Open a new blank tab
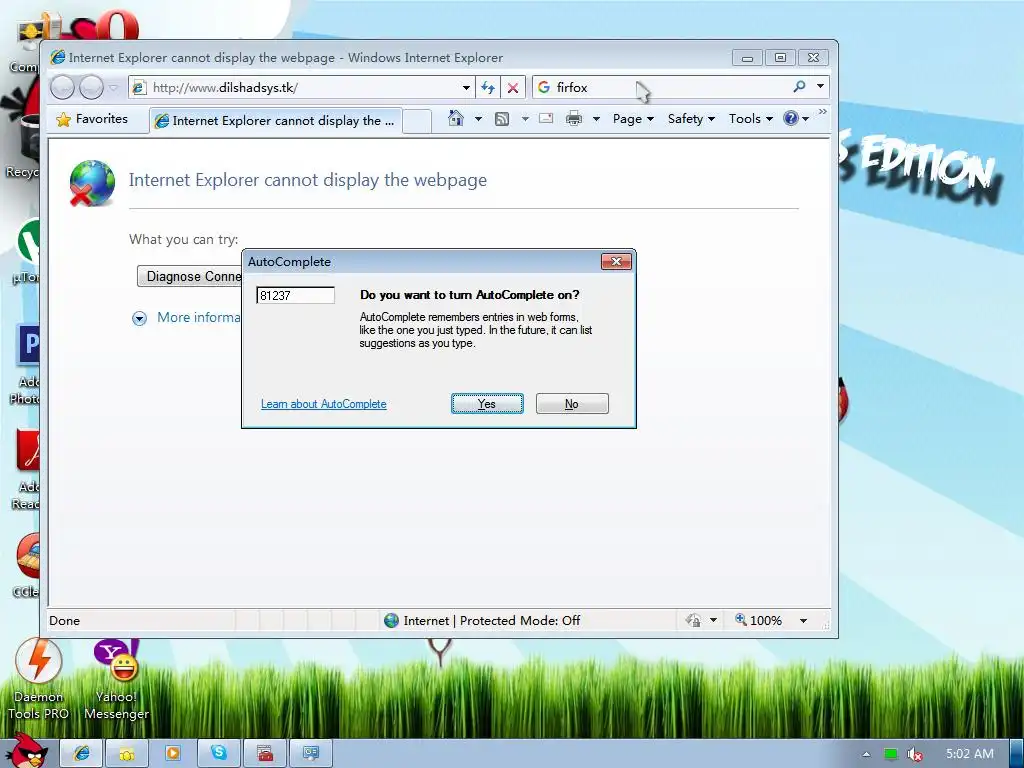 [417, 121]
